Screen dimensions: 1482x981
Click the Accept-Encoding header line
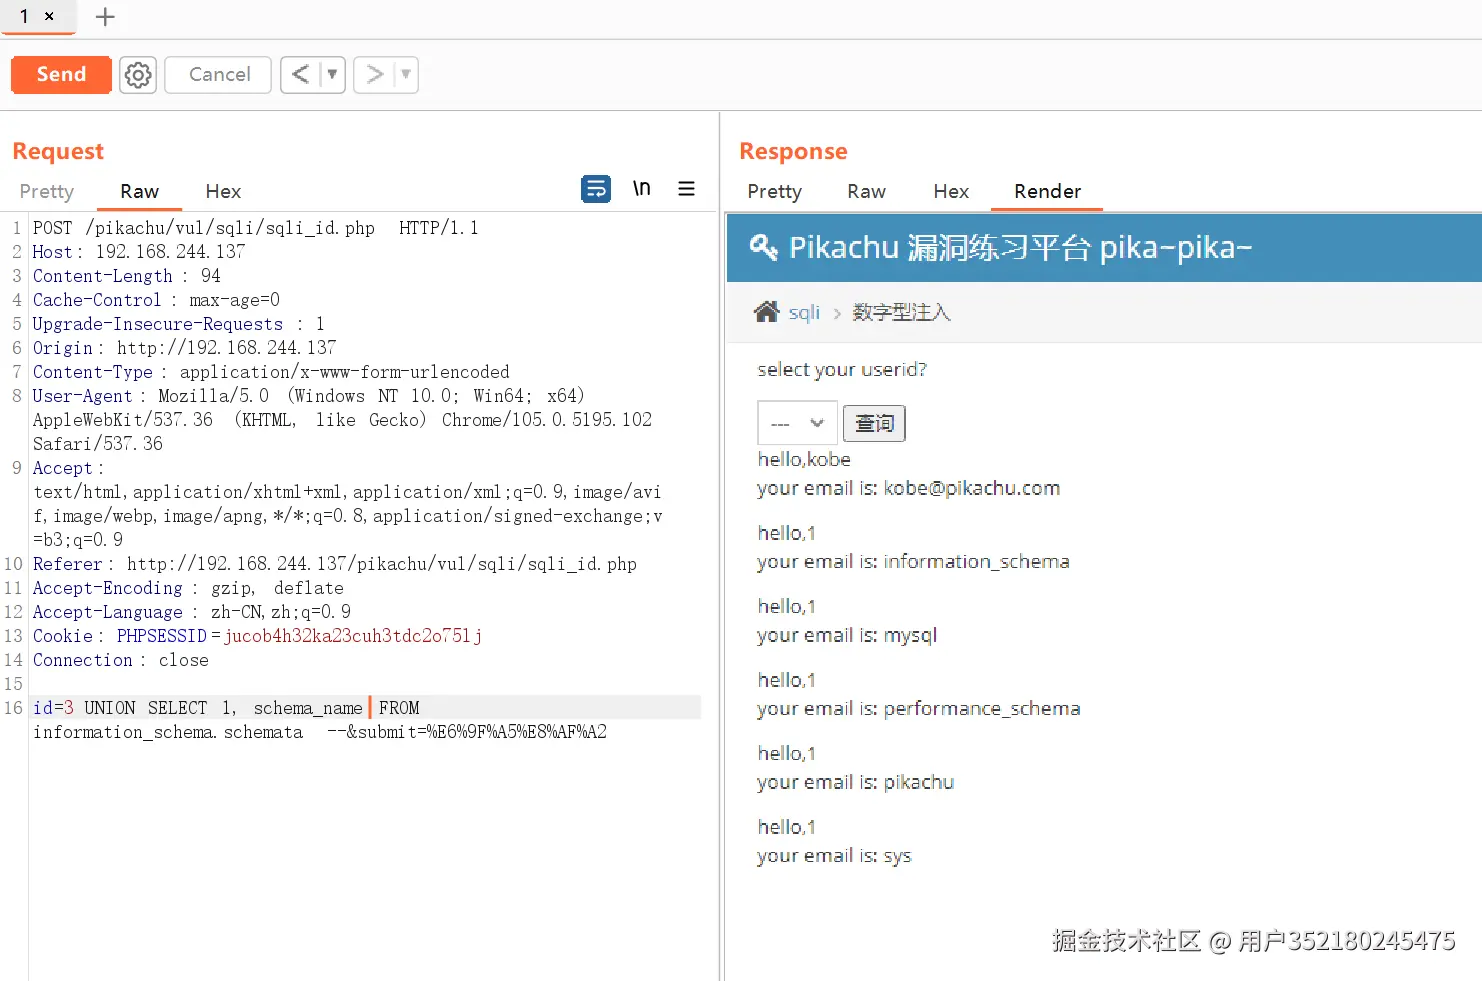188,588
